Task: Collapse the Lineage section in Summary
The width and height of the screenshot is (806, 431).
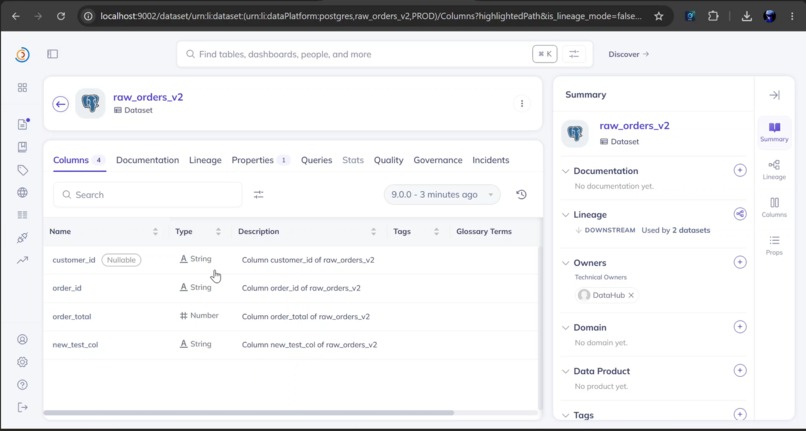Action: [565, 214]
